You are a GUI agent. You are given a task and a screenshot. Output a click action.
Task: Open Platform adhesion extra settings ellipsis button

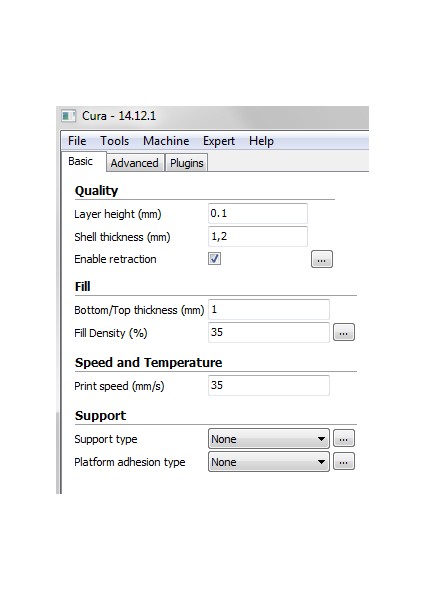click(344, 461)
